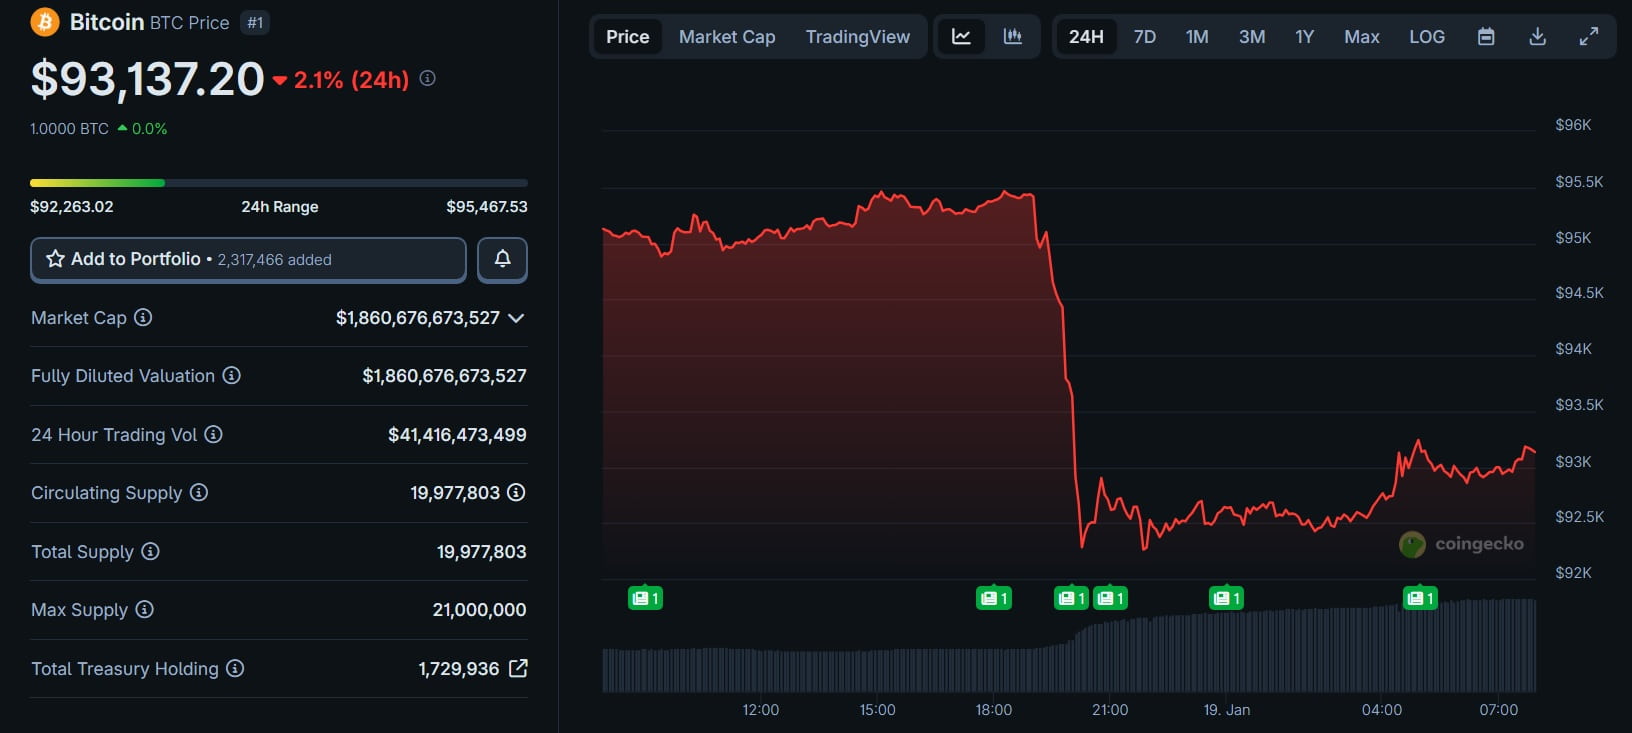Select the 7D time range
This screenshot has width=1632, height=733.
pos(1145,37)
